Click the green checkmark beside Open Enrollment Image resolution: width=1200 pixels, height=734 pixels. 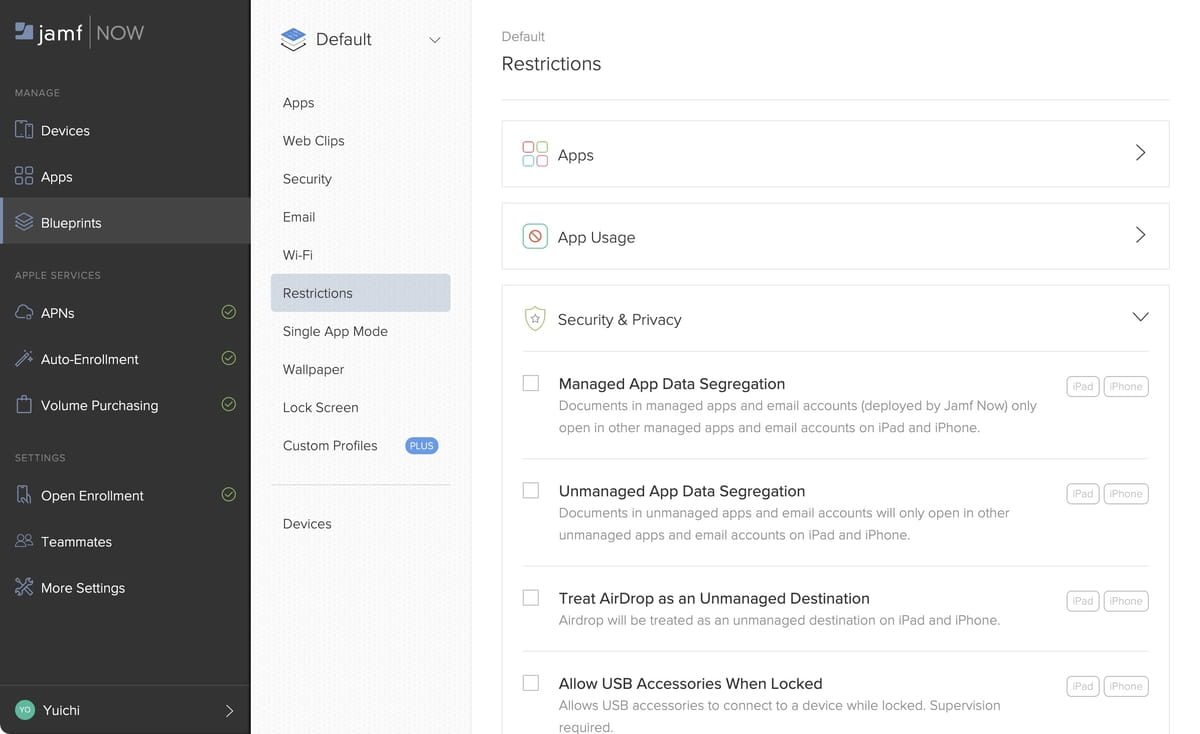pos(229,494)
